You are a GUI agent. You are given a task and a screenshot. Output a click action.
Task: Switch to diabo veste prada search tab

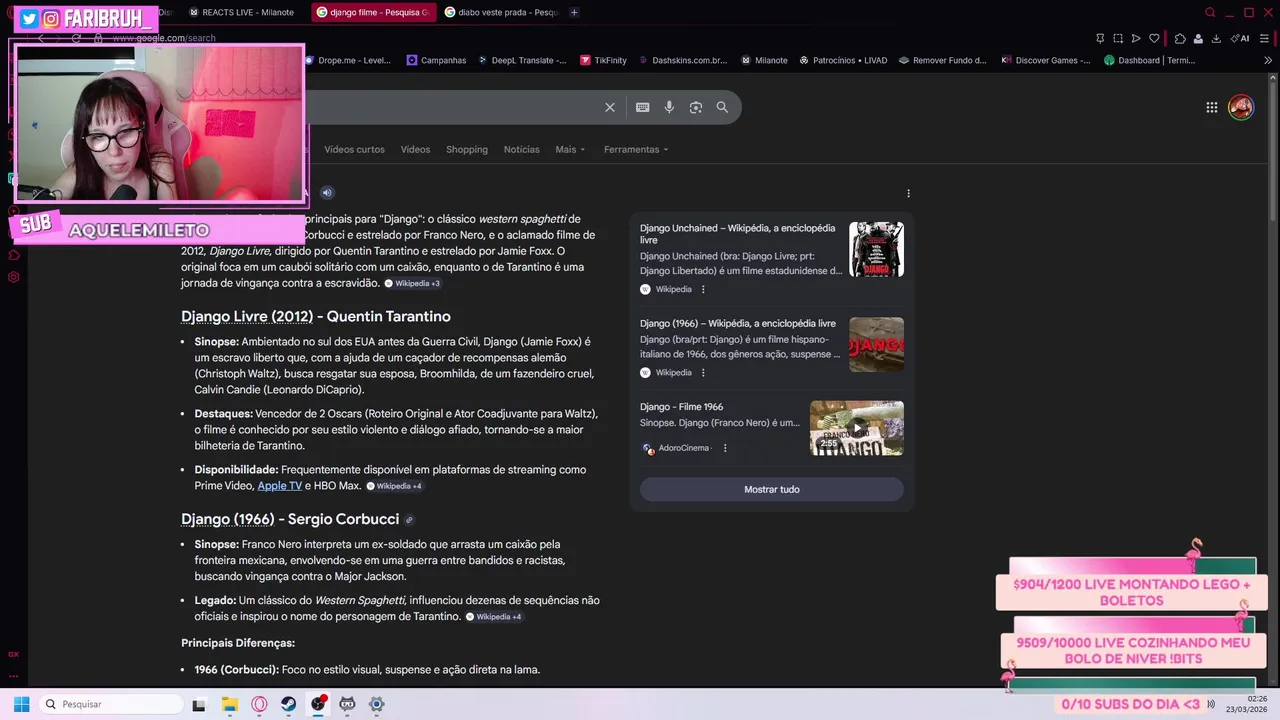click(x=500, y=12)
